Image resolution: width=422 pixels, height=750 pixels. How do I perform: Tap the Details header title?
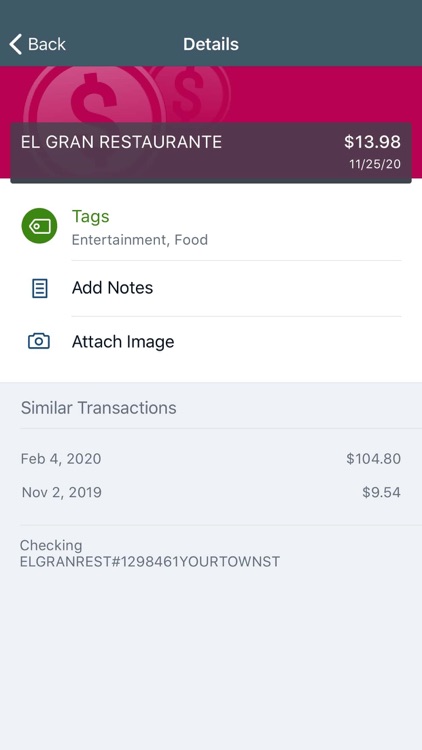point(211,44)
